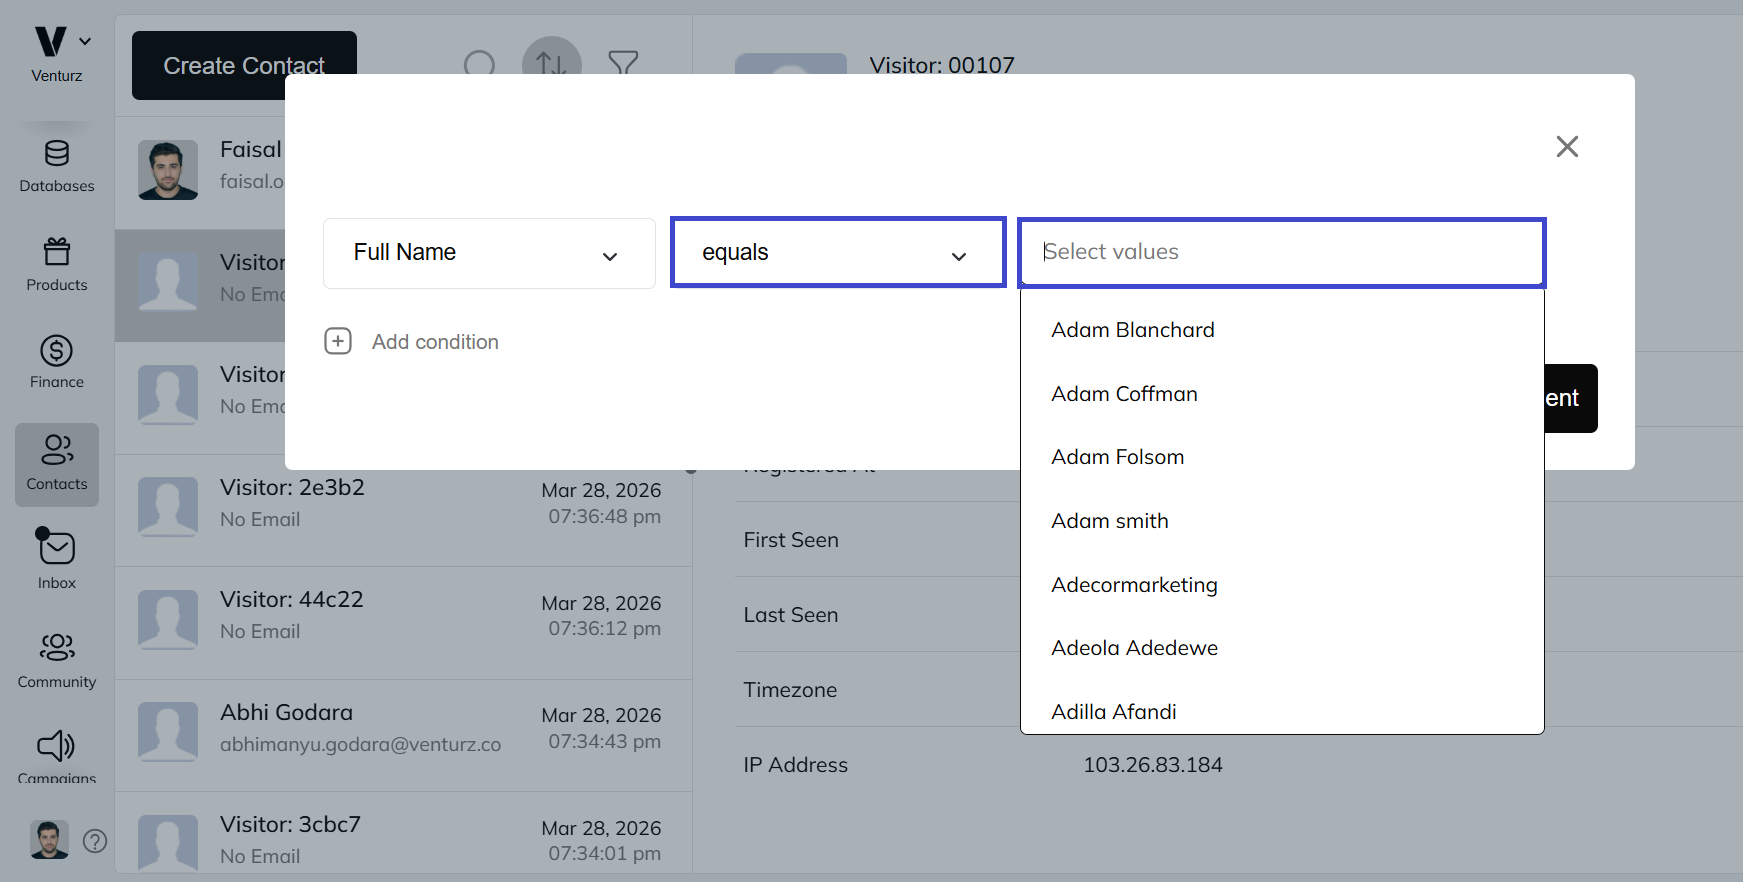The width and height of the screenshot is (1743, 882).
Task: Click the help question mark icon
Action: pyautogui.click(x=95, y=841)
